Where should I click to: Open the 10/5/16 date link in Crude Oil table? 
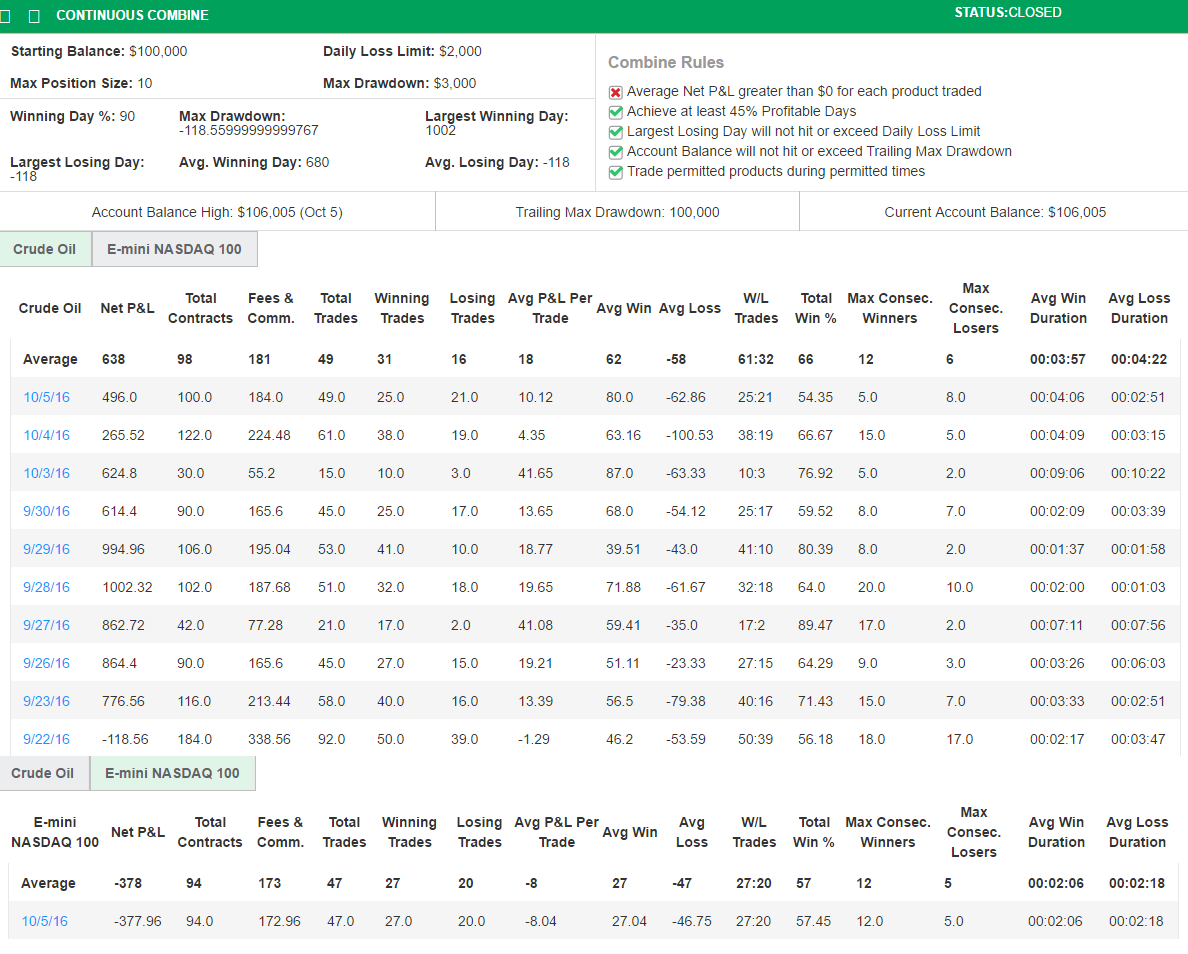pyautogui.click(x=46, y=397)
